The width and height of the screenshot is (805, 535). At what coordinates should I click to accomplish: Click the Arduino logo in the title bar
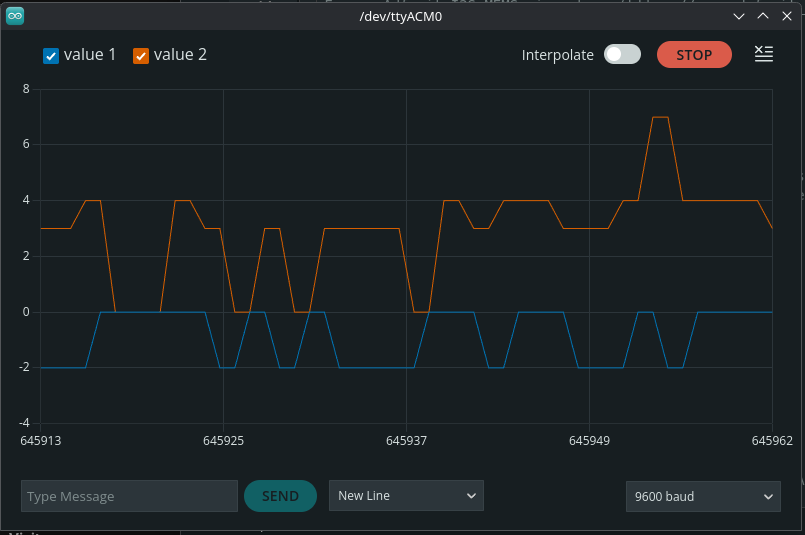[15, 16]
